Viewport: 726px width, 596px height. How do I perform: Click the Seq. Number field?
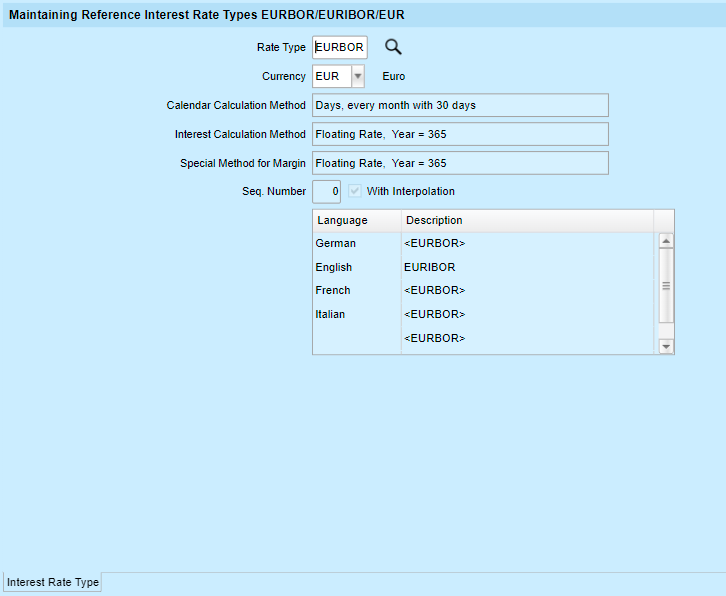click(x=326, y=191)
